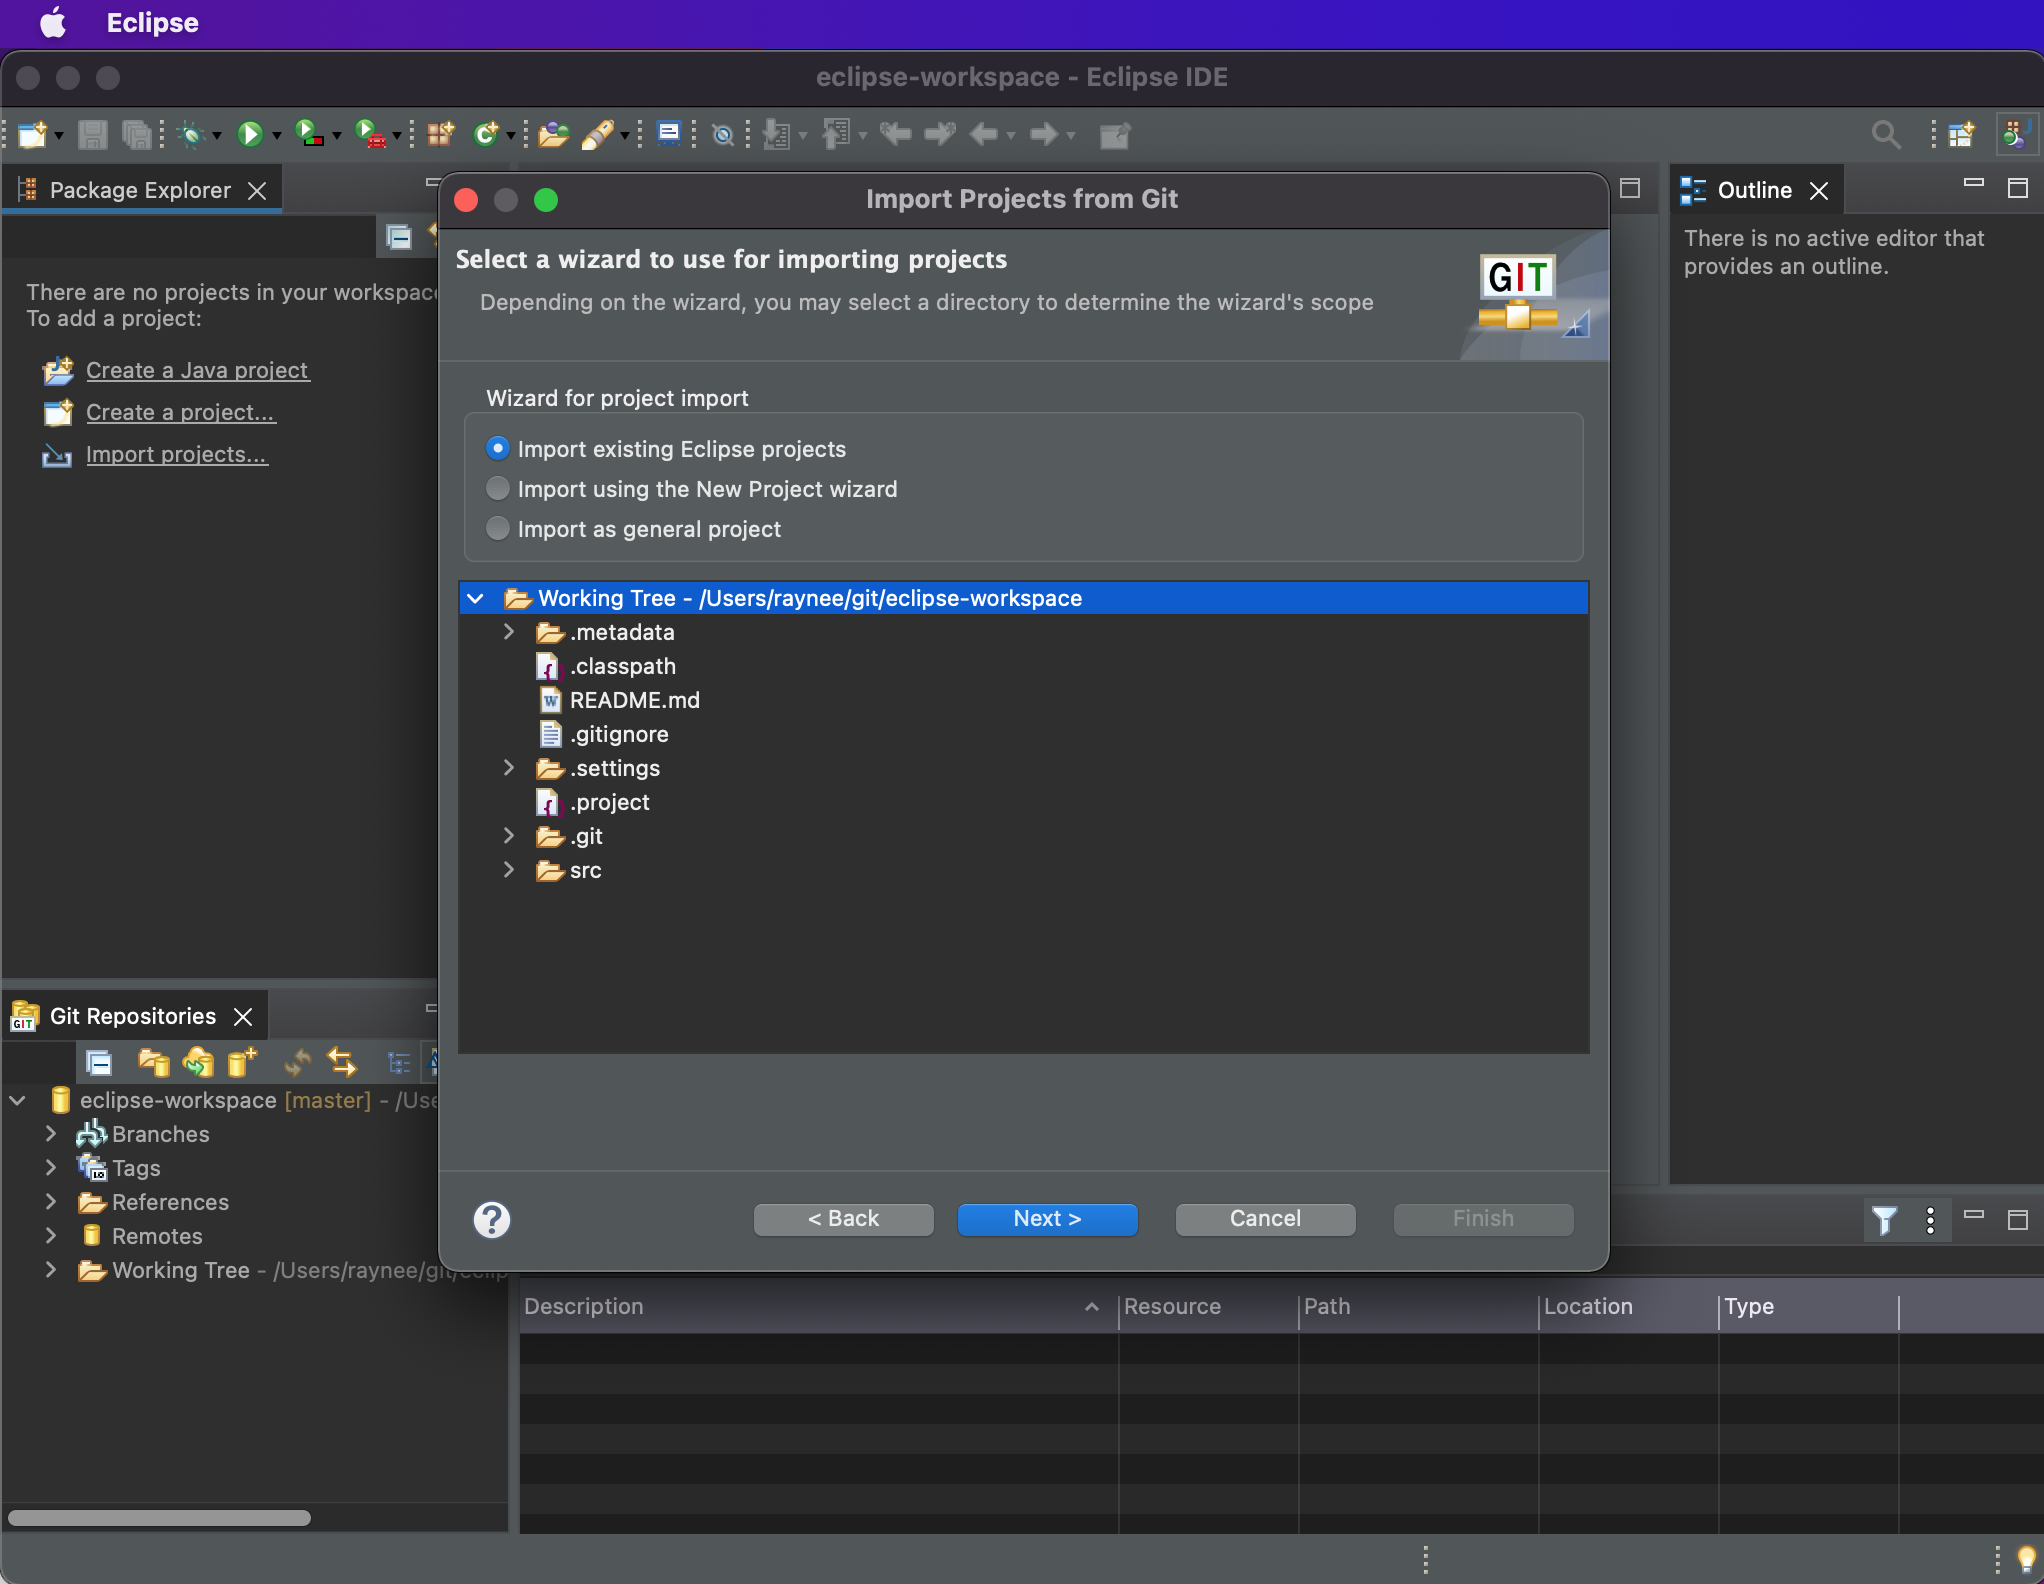
Task: Click the Create a Java project link
Action: coord(197,371)
